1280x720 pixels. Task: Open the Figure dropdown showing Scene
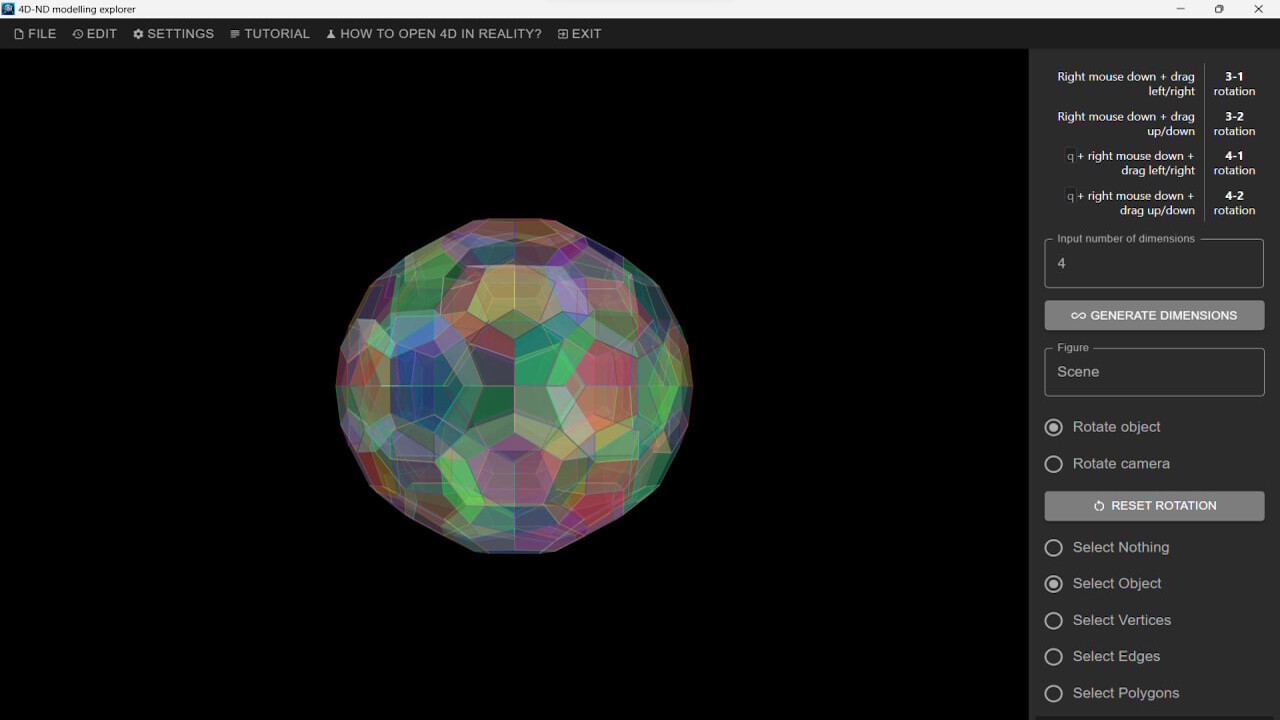pyautogui.click(x=1154, y=371)
